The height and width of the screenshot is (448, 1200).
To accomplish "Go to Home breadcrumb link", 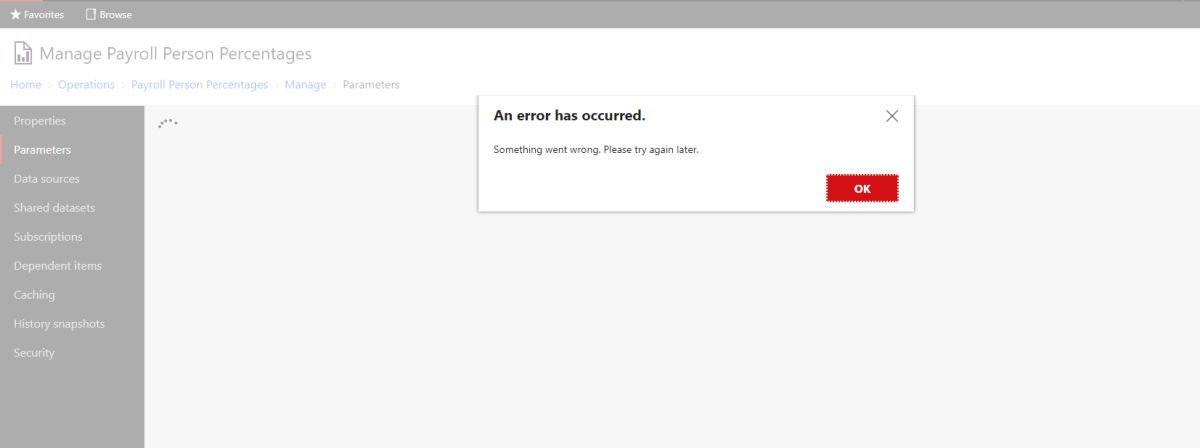I will [26, 85].
